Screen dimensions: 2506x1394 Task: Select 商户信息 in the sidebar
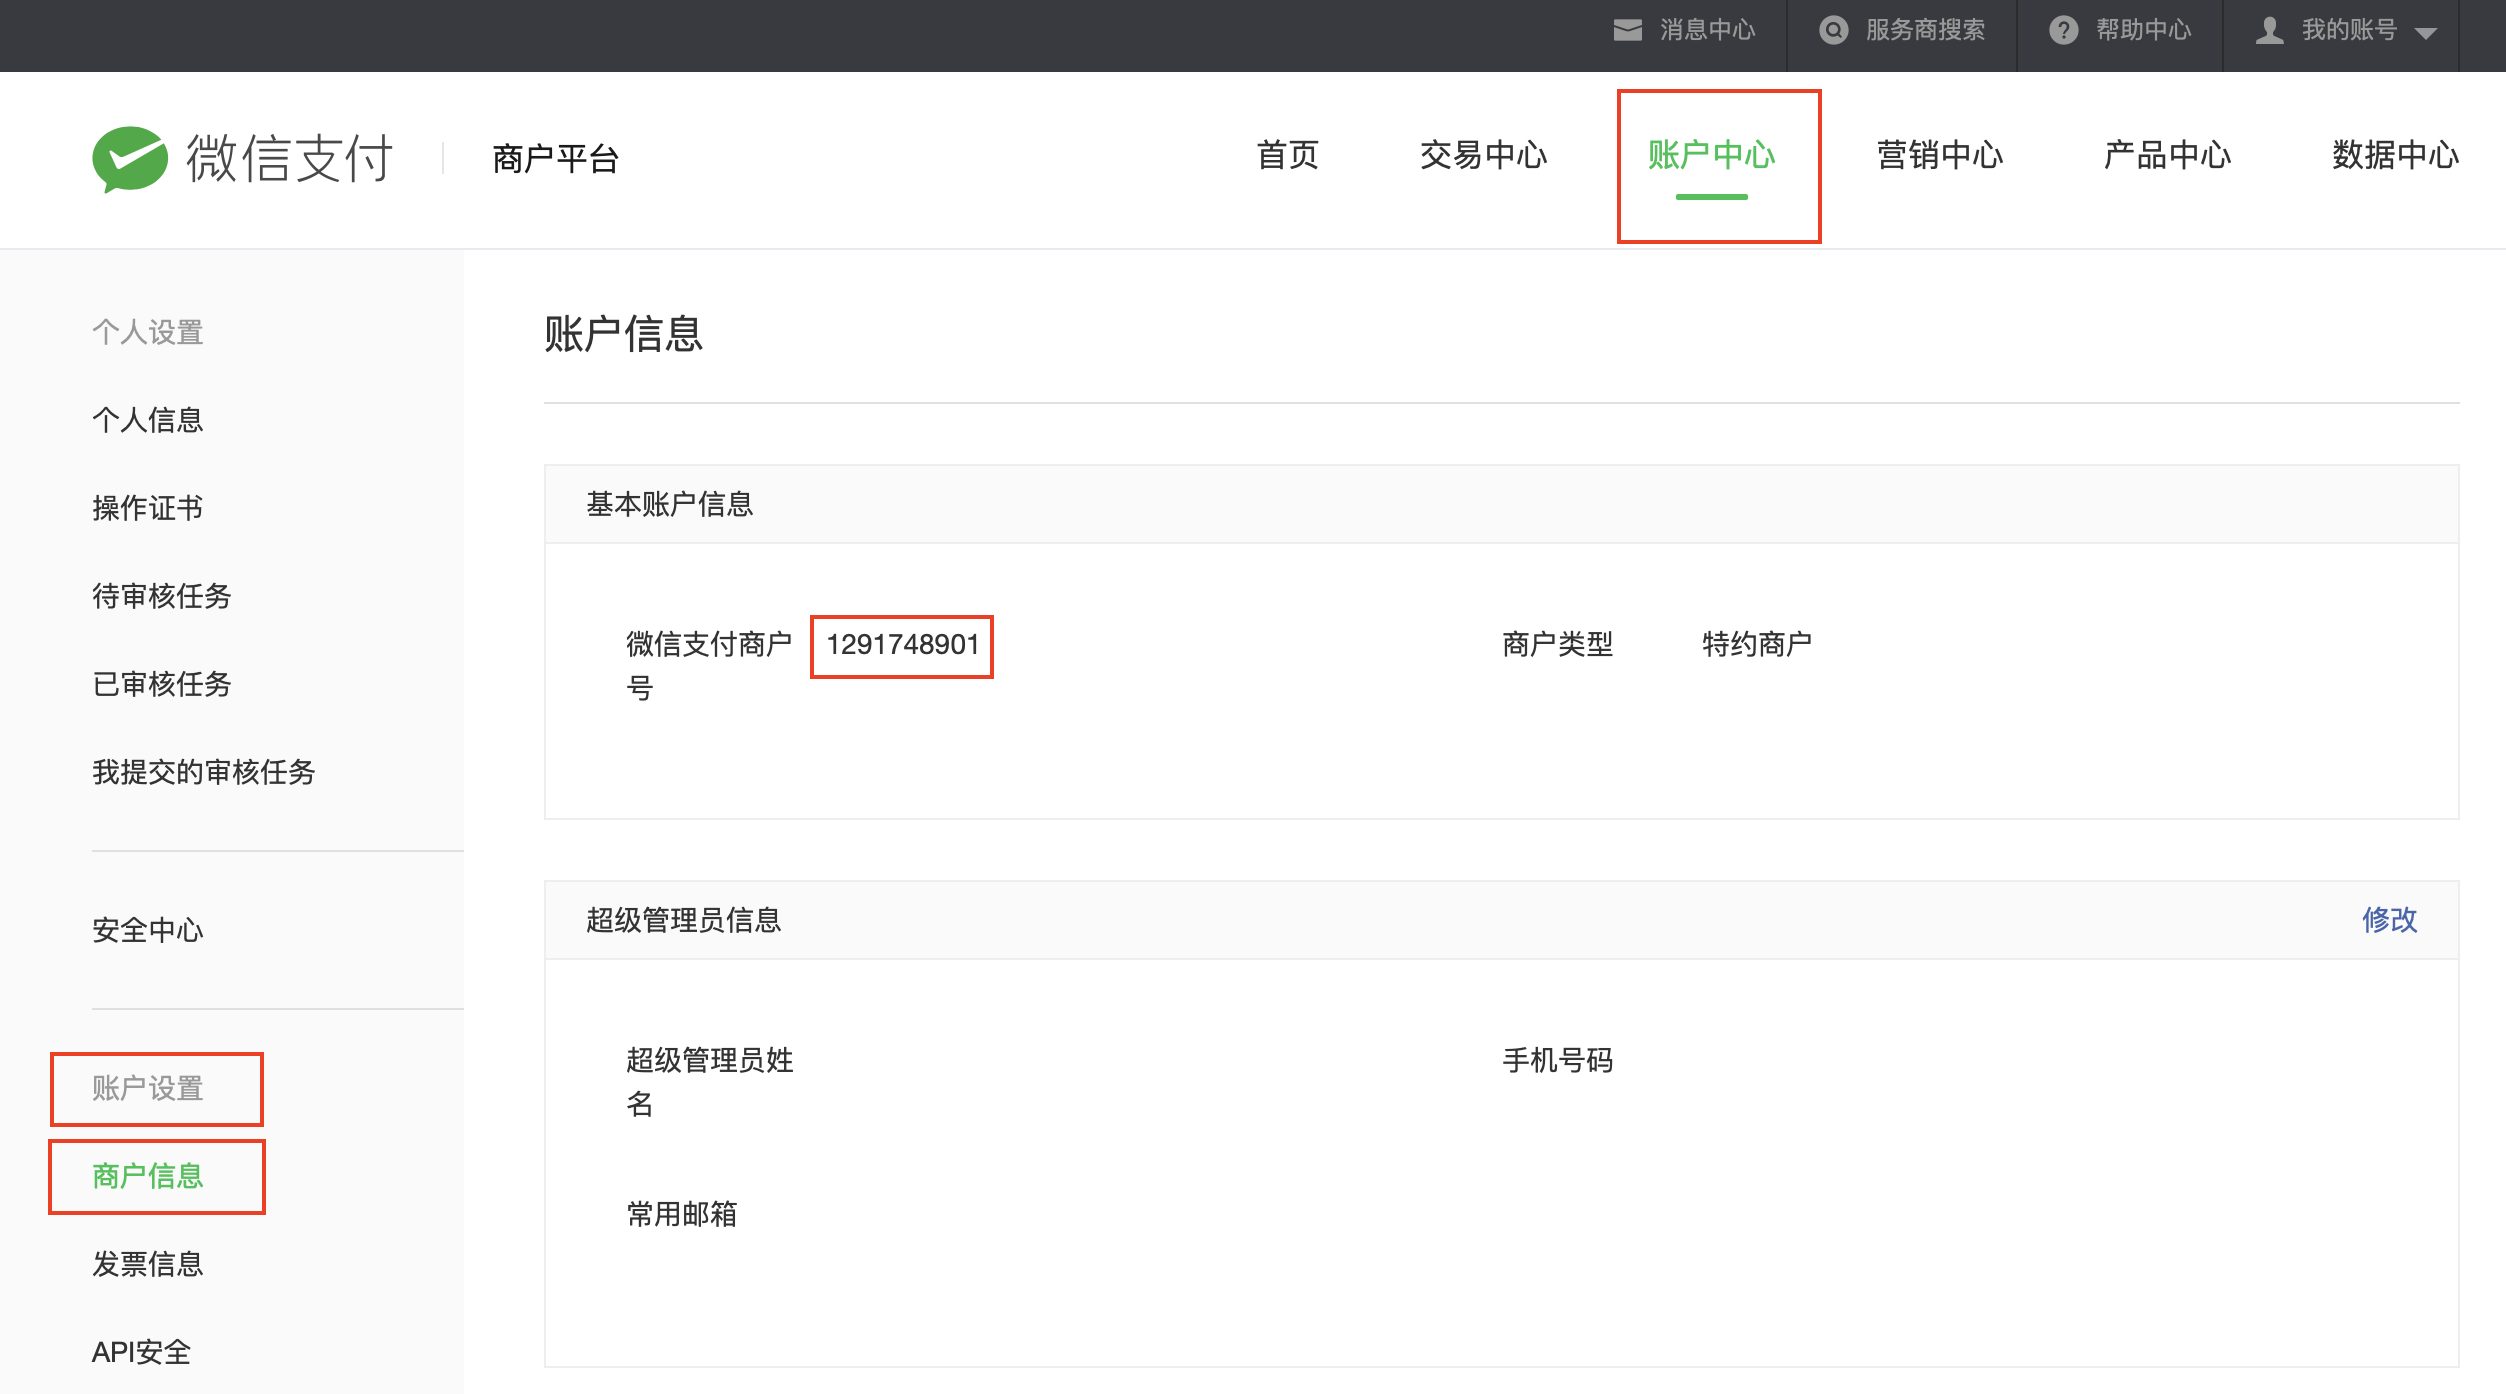click(x=148, y=1176)
